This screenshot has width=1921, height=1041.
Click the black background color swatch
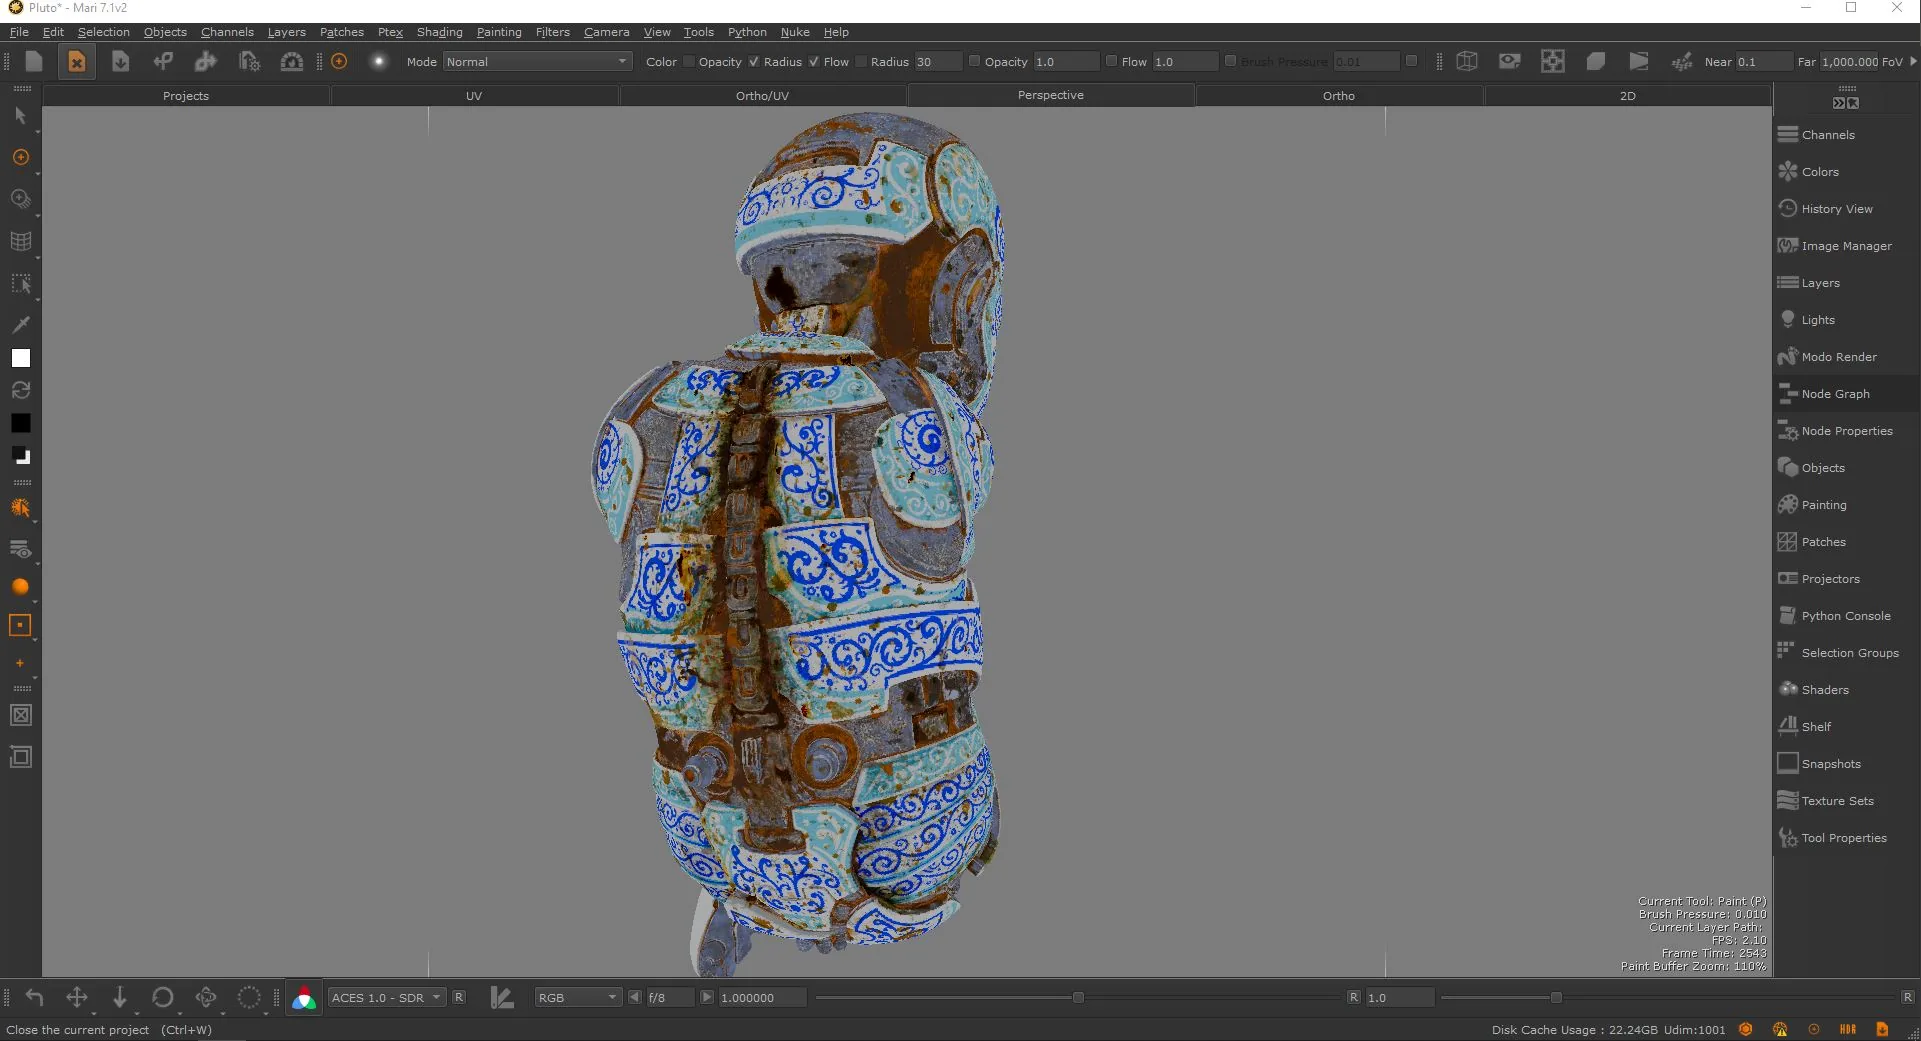20,423
